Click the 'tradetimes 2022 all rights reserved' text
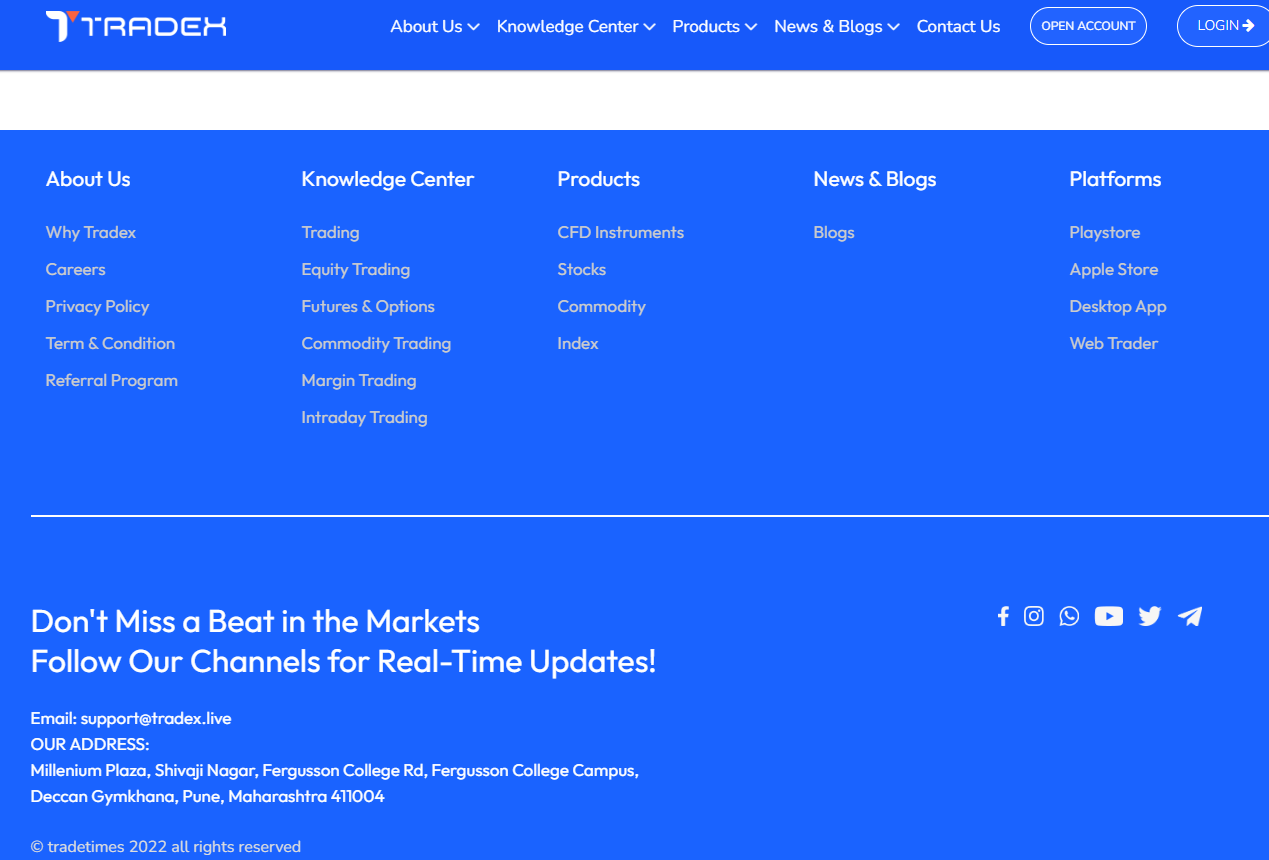The image size is (1269, 860). pos(166,846)
